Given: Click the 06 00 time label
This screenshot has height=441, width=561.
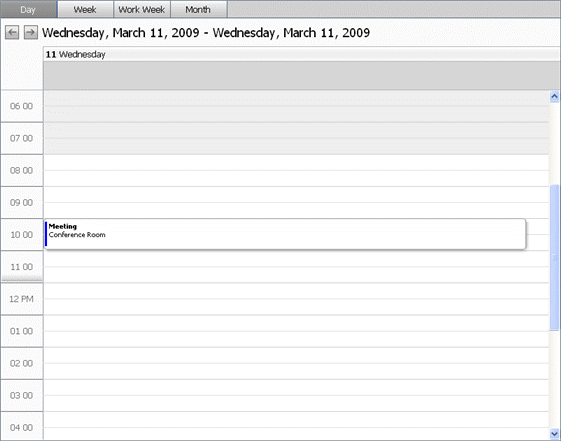Looking at the screenshot, I should [21, 106].
